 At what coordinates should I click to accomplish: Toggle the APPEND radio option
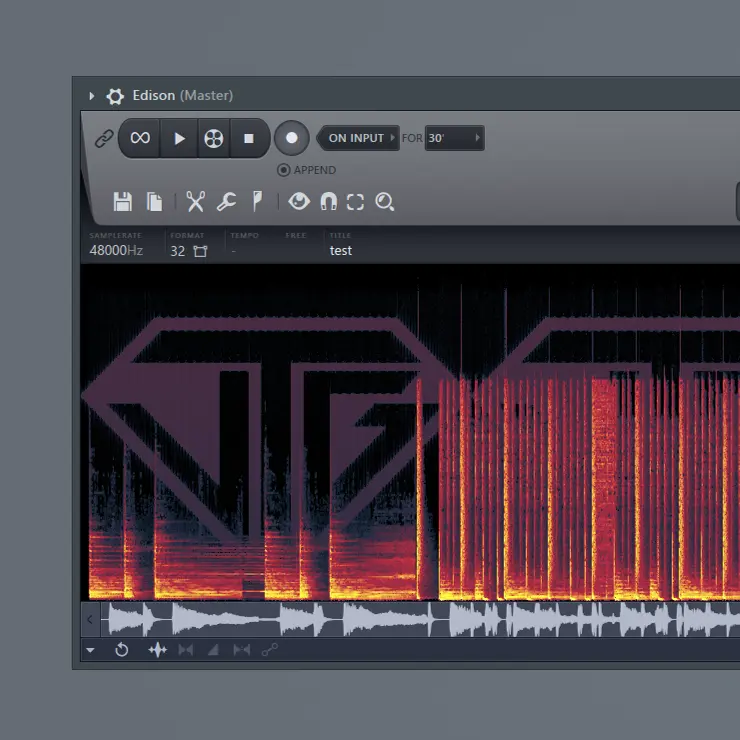[x=306, y=170]
